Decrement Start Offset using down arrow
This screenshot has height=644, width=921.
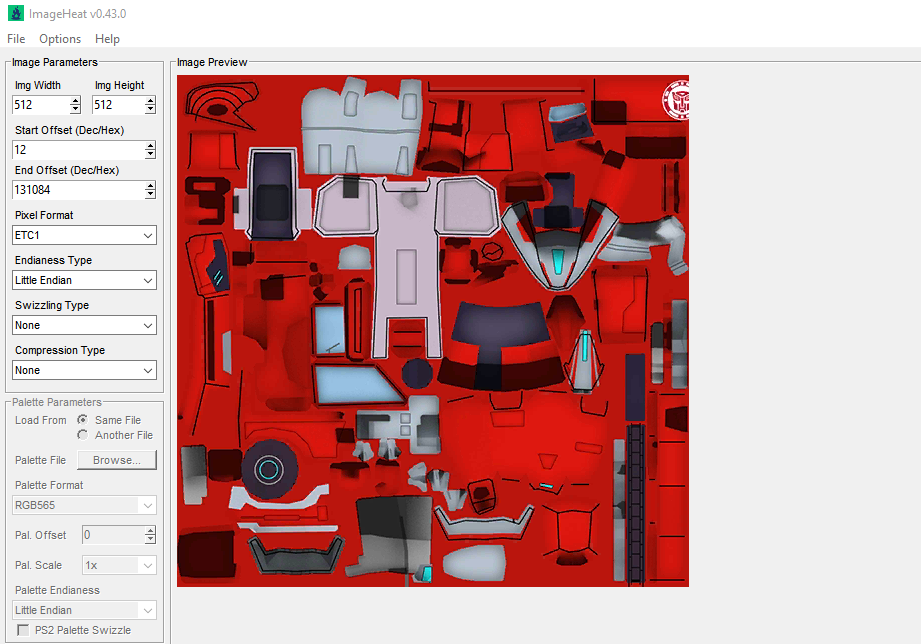[150, 154]
